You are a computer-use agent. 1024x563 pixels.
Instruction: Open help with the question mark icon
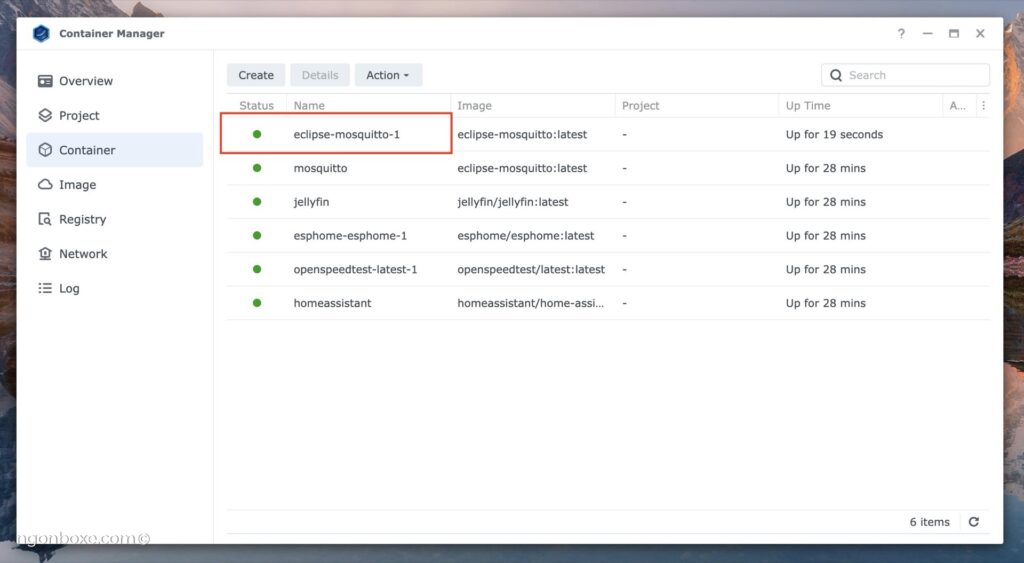click(901, 33)
